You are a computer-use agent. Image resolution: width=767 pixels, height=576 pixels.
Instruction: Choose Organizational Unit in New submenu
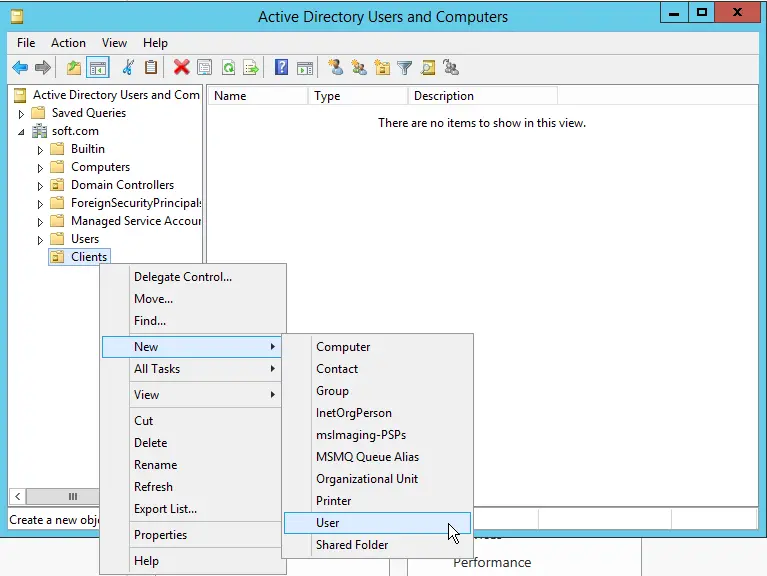367,479
